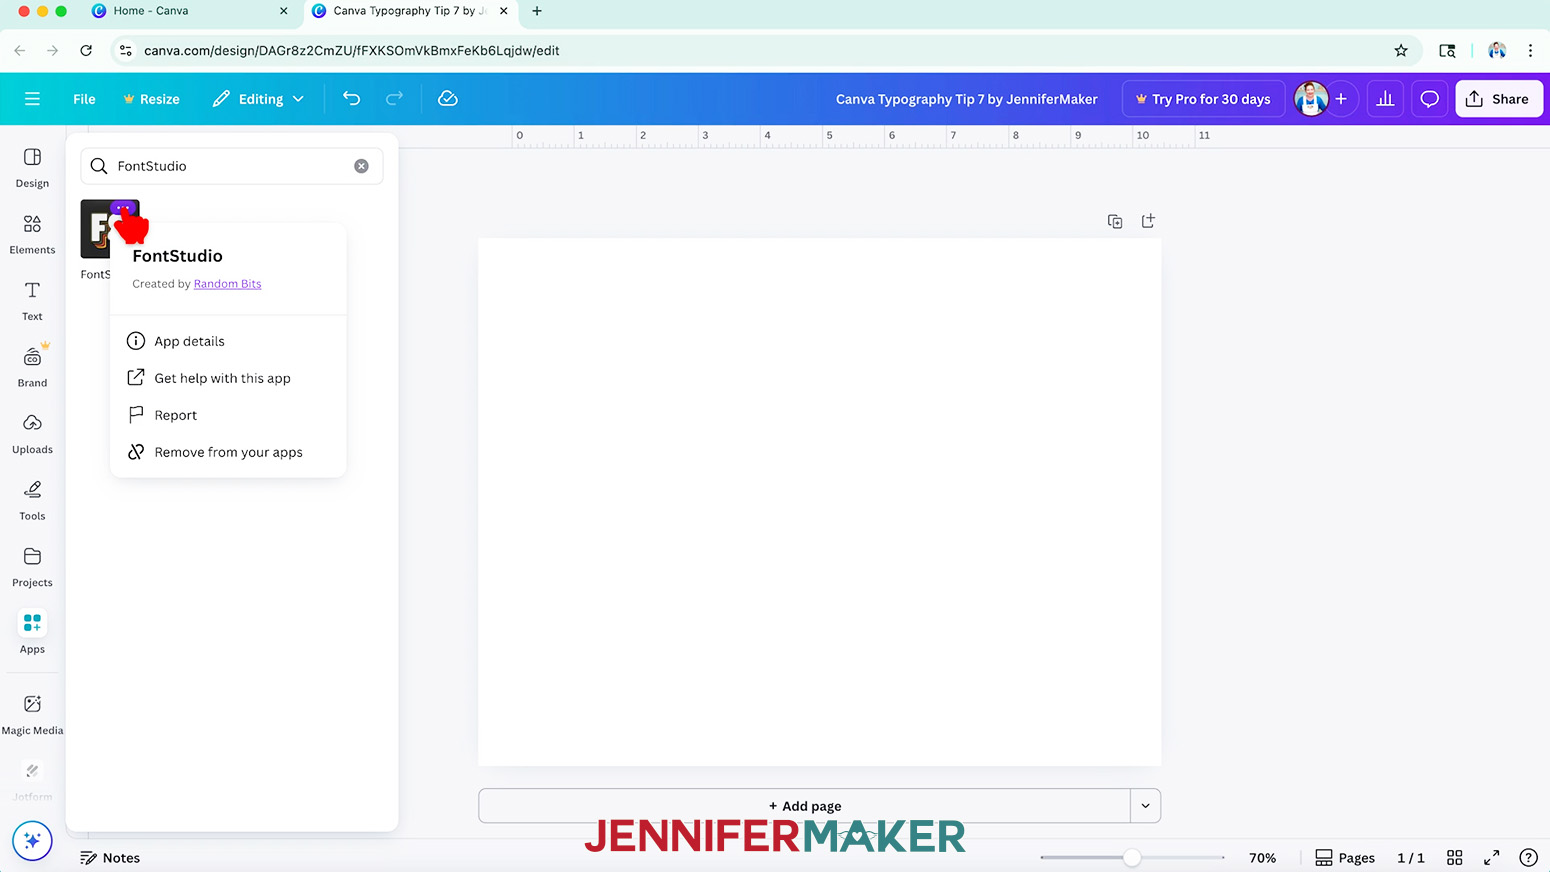Undo the last action
1550x872 pixels.
point(351,99)
